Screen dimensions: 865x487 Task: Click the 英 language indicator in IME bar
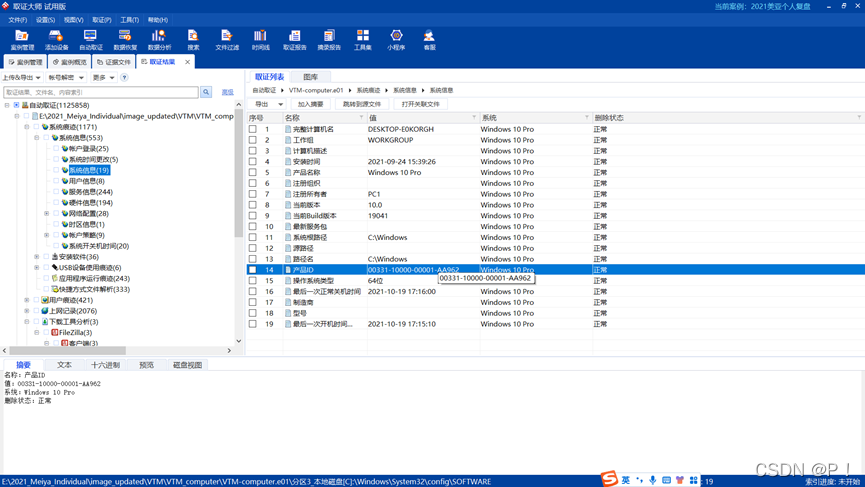(x=626, y=480)
